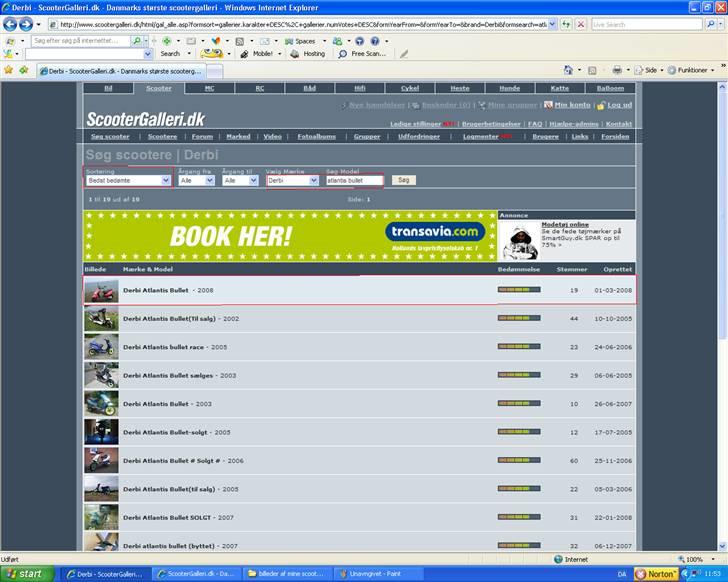Click the browser Back button
The width and height of the screenshot is (728, 582).
click(10, 24)
